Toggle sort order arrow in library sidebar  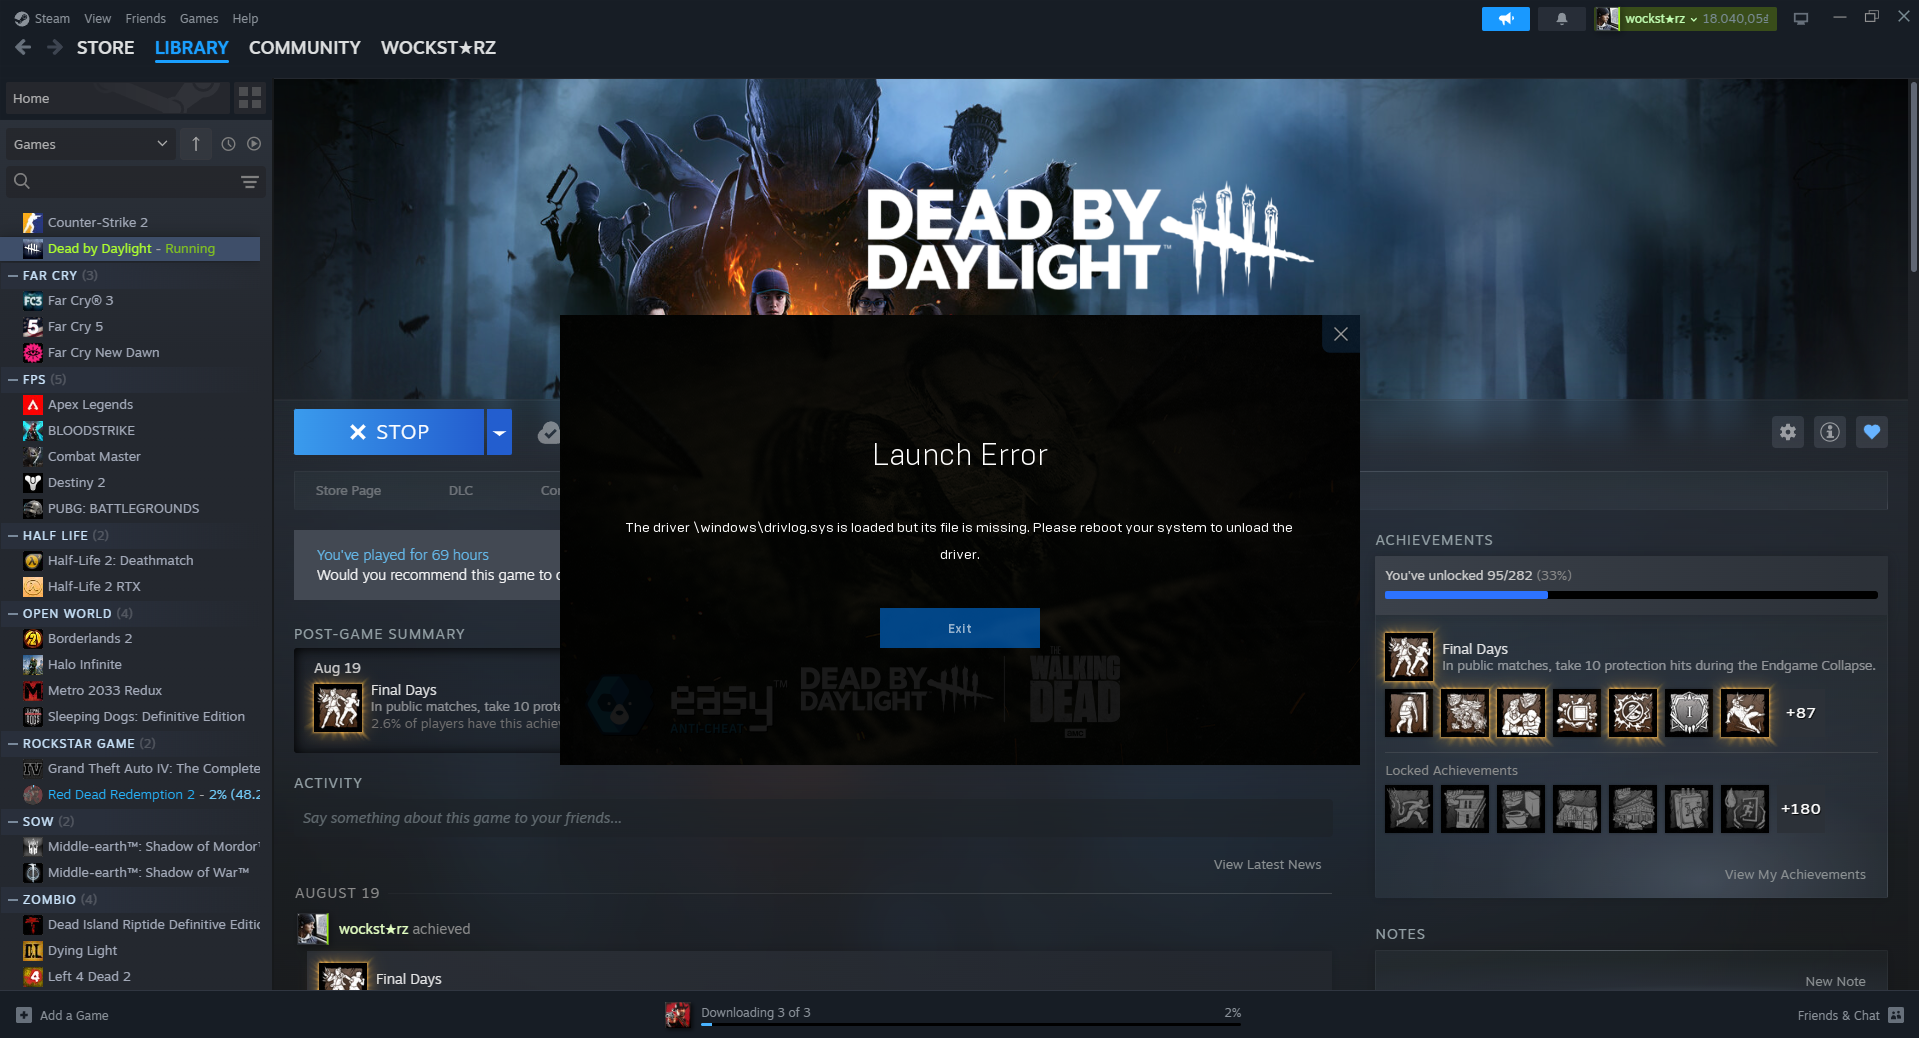196,144
